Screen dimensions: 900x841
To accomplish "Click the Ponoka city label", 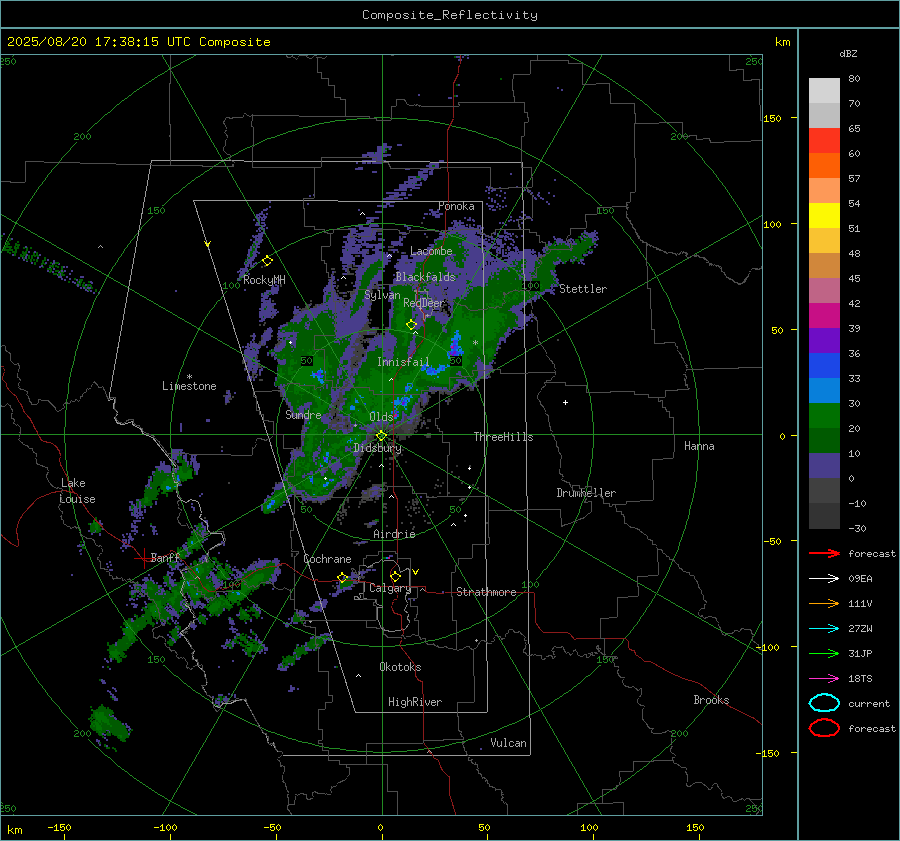I will tap(456, 206).
